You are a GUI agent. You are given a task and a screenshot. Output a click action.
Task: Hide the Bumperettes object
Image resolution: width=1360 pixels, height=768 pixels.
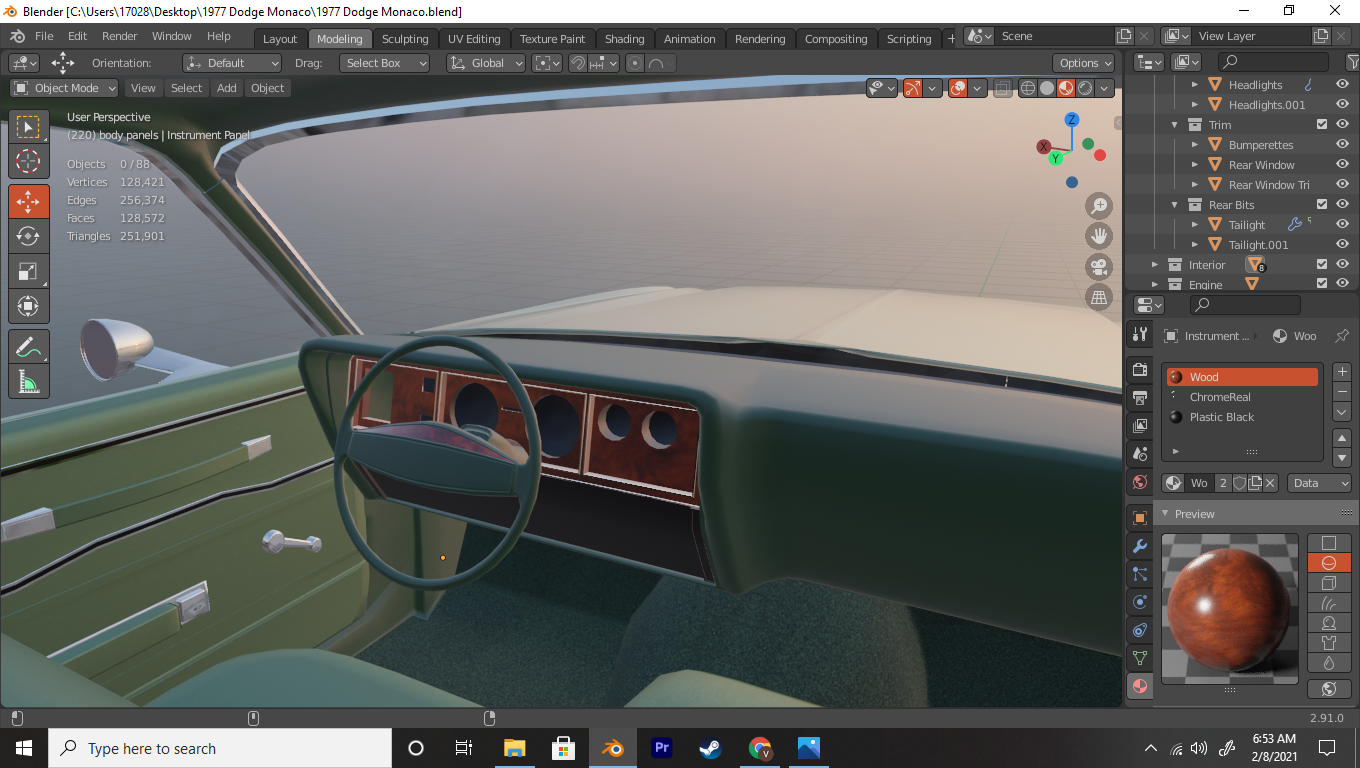(1342, 145)
